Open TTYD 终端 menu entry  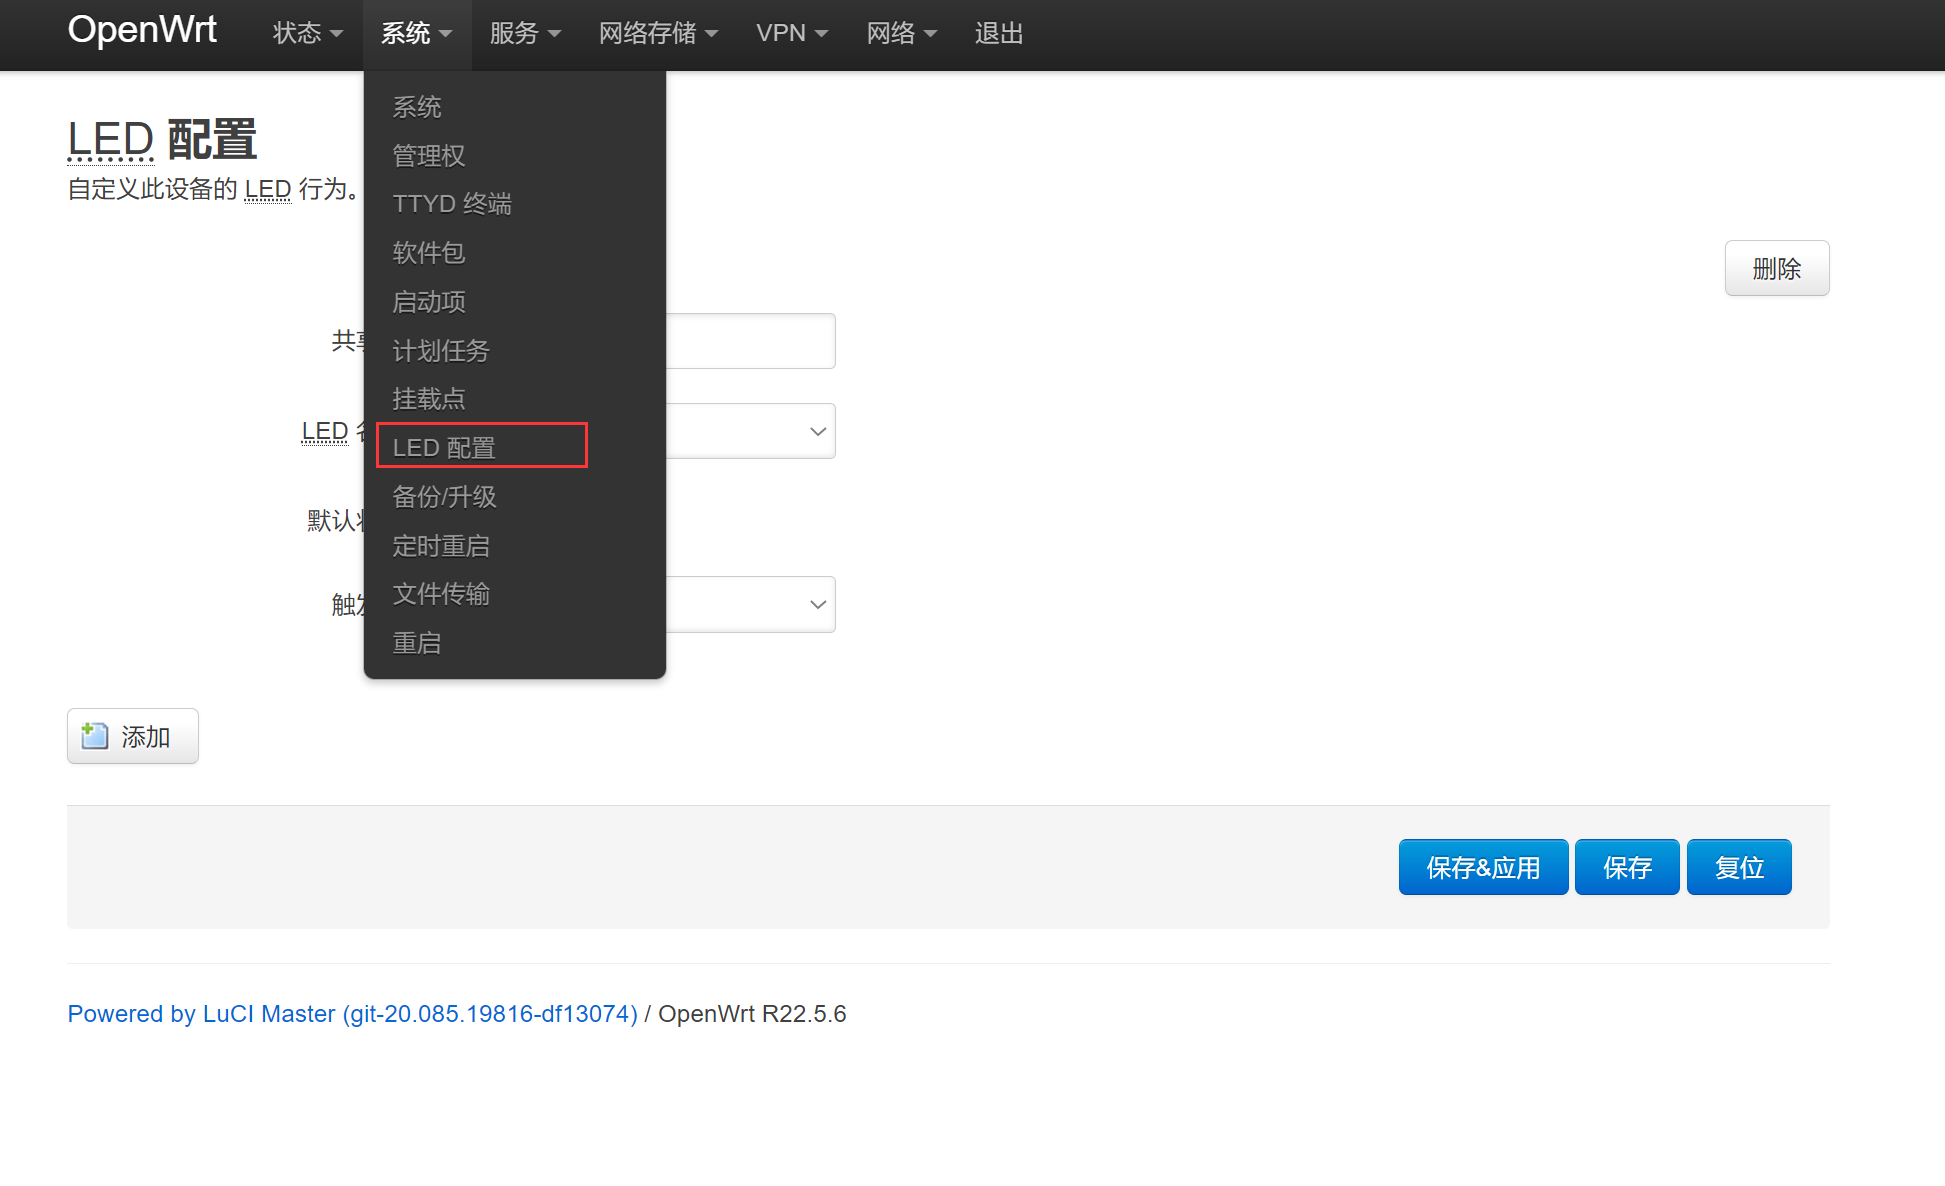point(451,204)
